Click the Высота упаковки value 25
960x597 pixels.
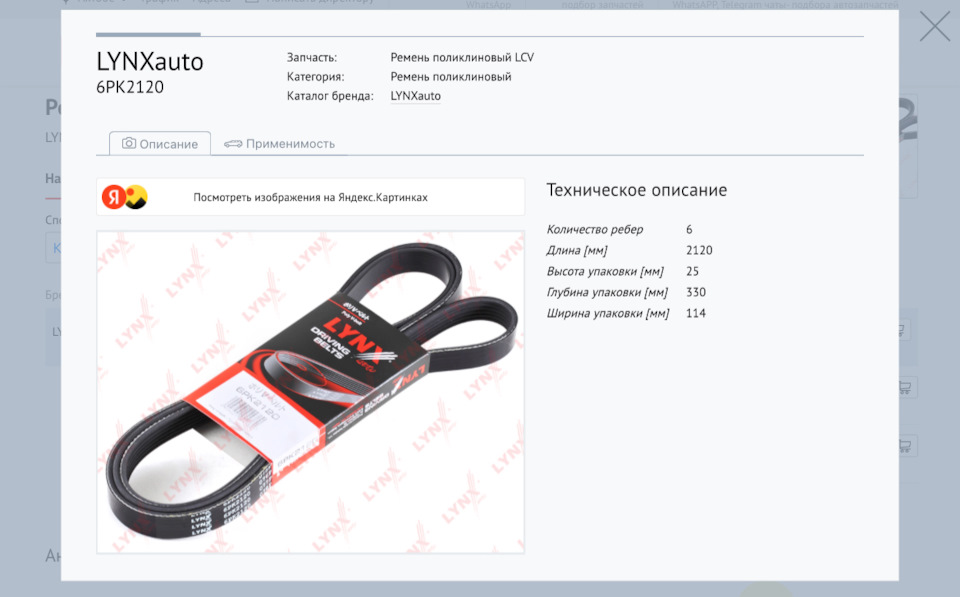(x=692, y=271)
